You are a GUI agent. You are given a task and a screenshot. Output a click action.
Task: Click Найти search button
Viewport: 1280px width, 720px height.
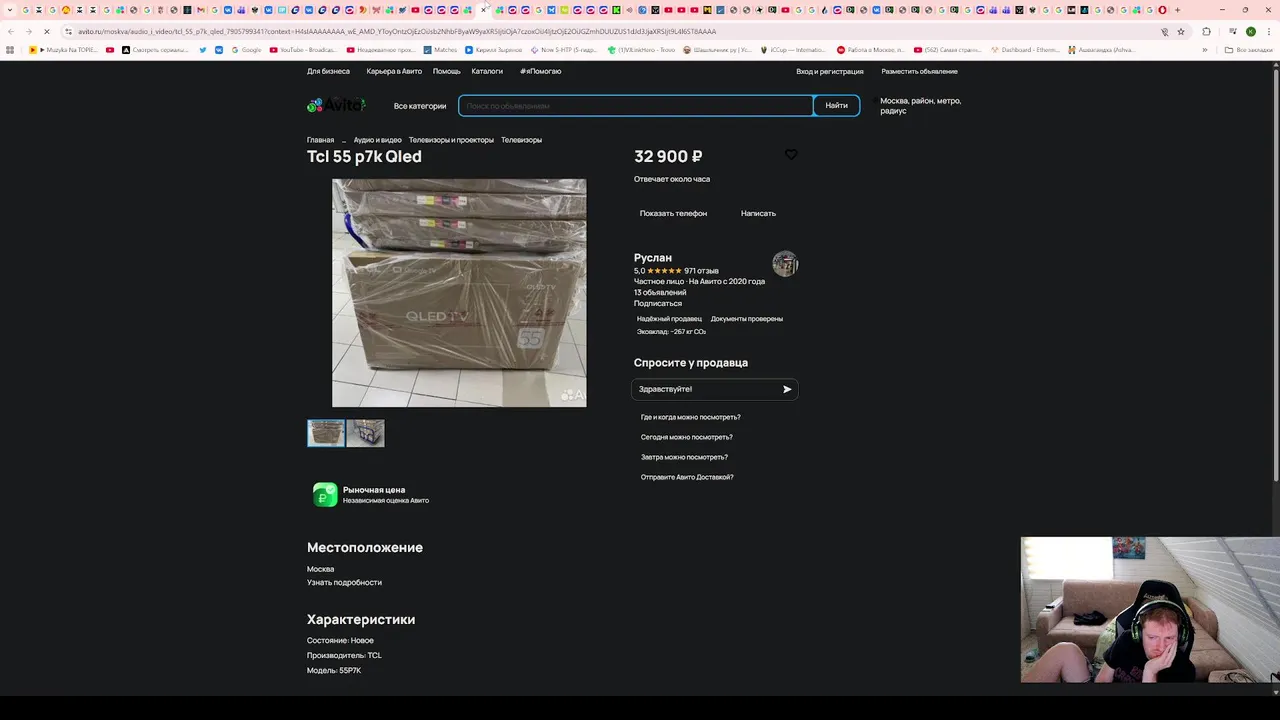tap(836, 105)
